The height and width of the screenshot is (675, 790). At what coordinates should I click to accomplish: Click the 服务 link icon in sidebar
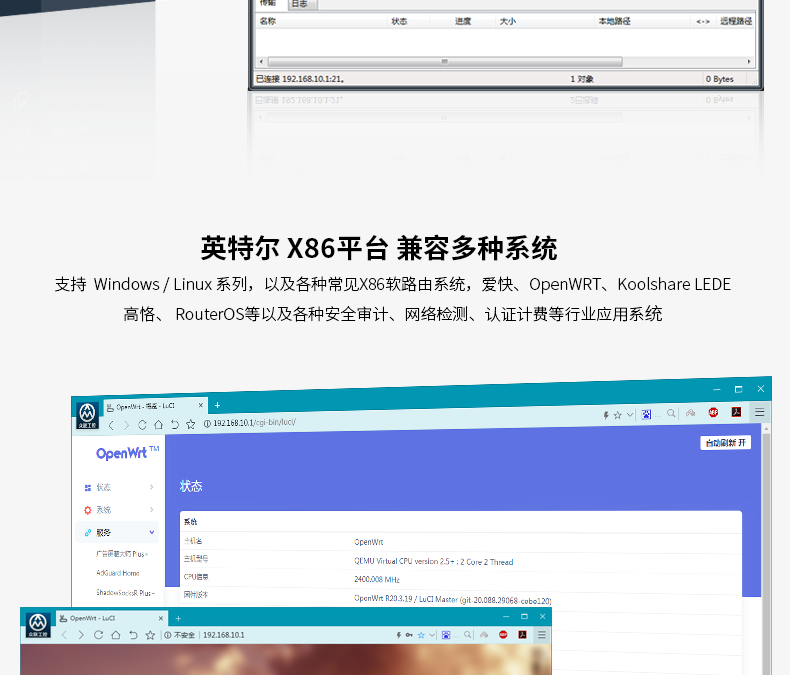pyautogui.click(x=88, y=532)
